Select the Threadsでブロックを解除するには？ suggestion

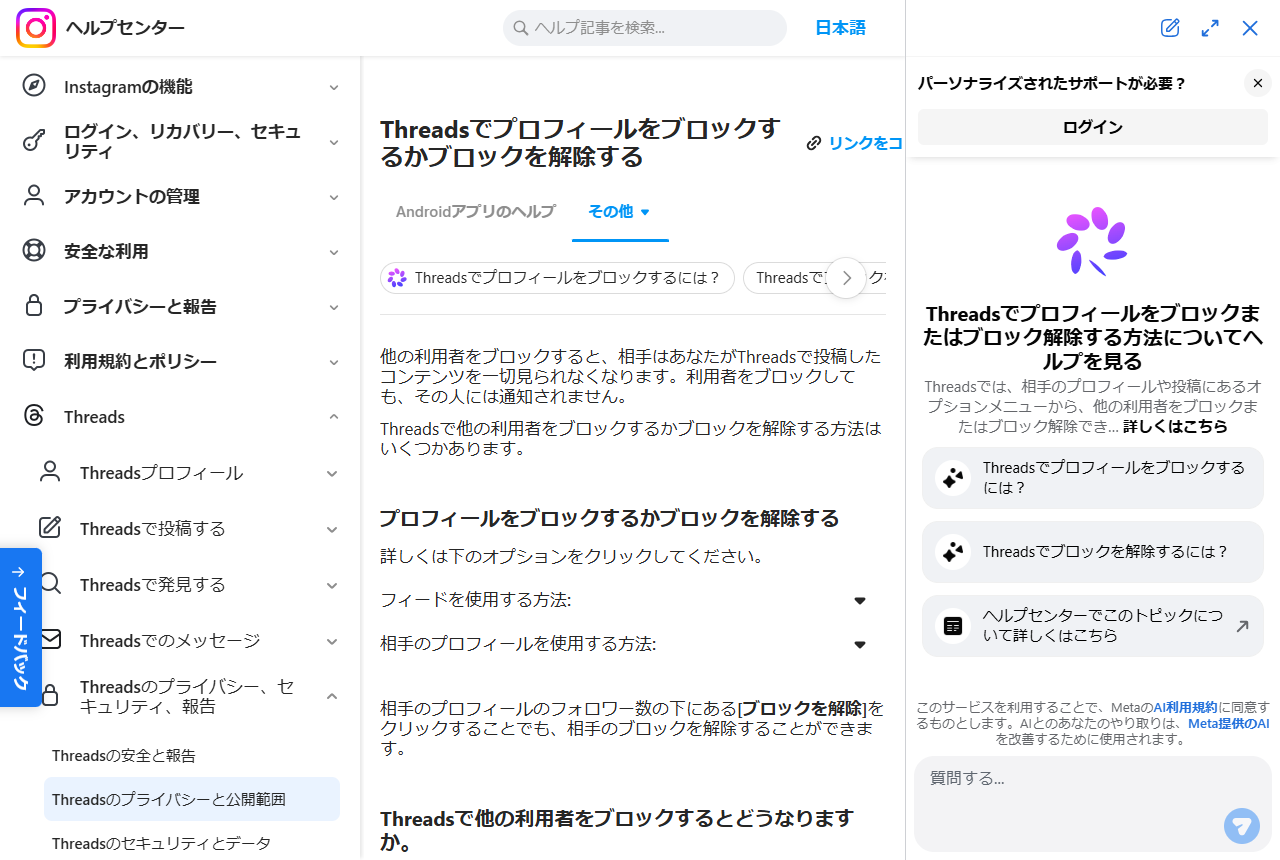(1093, 552)
